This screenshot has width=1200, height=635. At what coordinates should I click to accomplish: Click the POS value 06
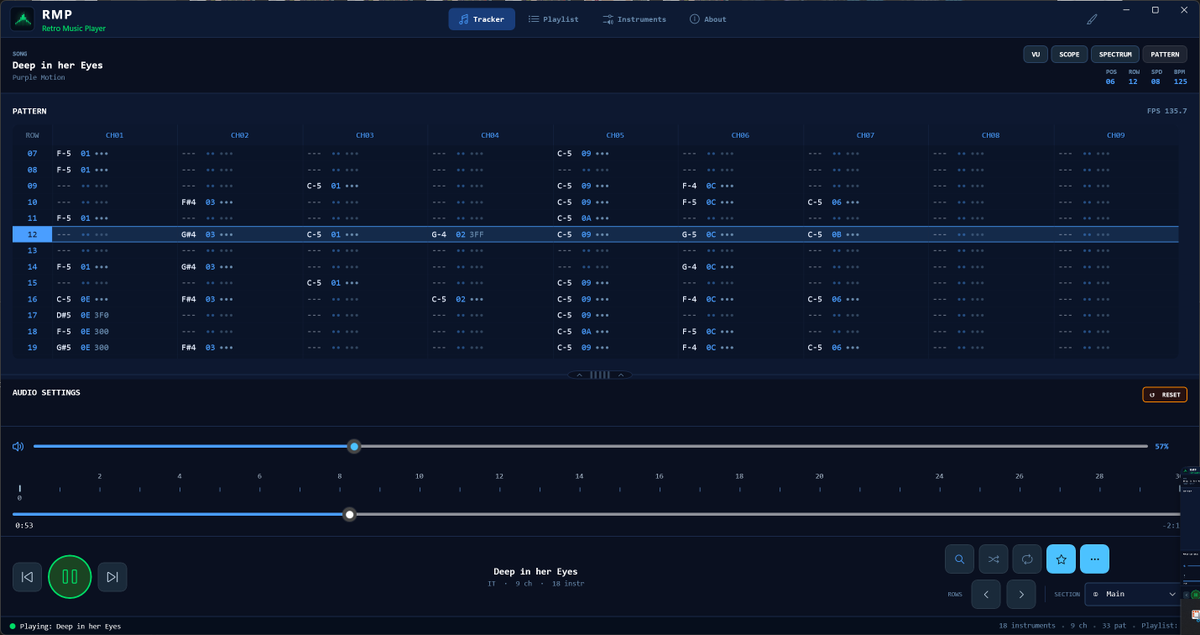[1110, 82]
